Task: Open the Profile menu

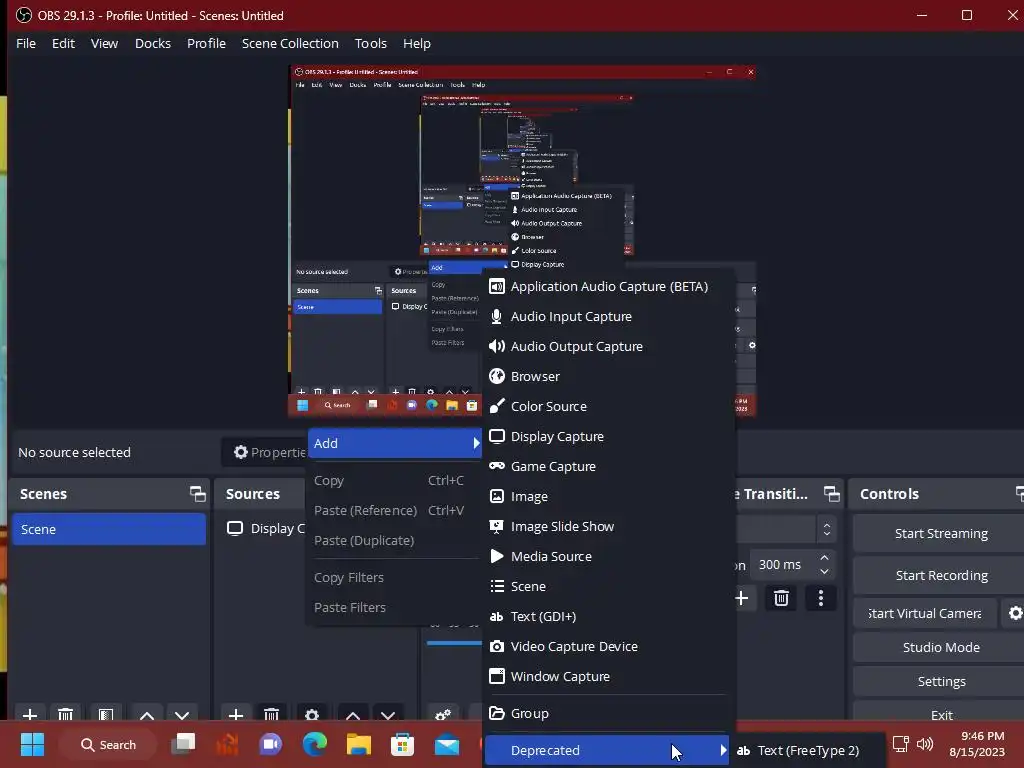Action: (206, 44)
